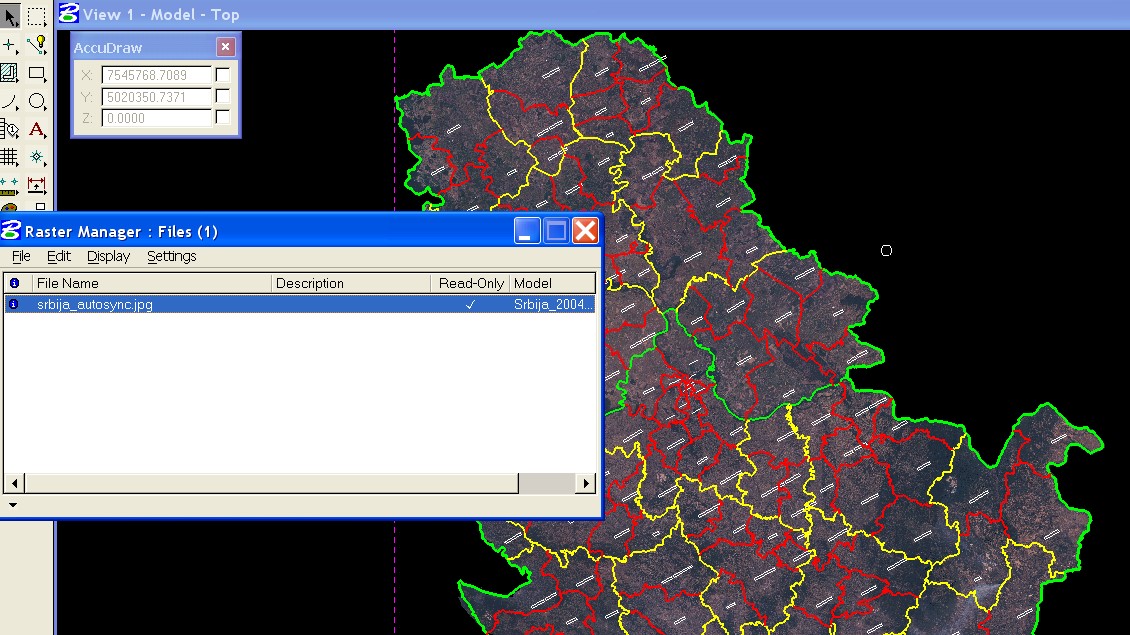Choose the Place Active Point star tool
Image resolution: width=1130 pixels, height=635 pixels.
36,157
